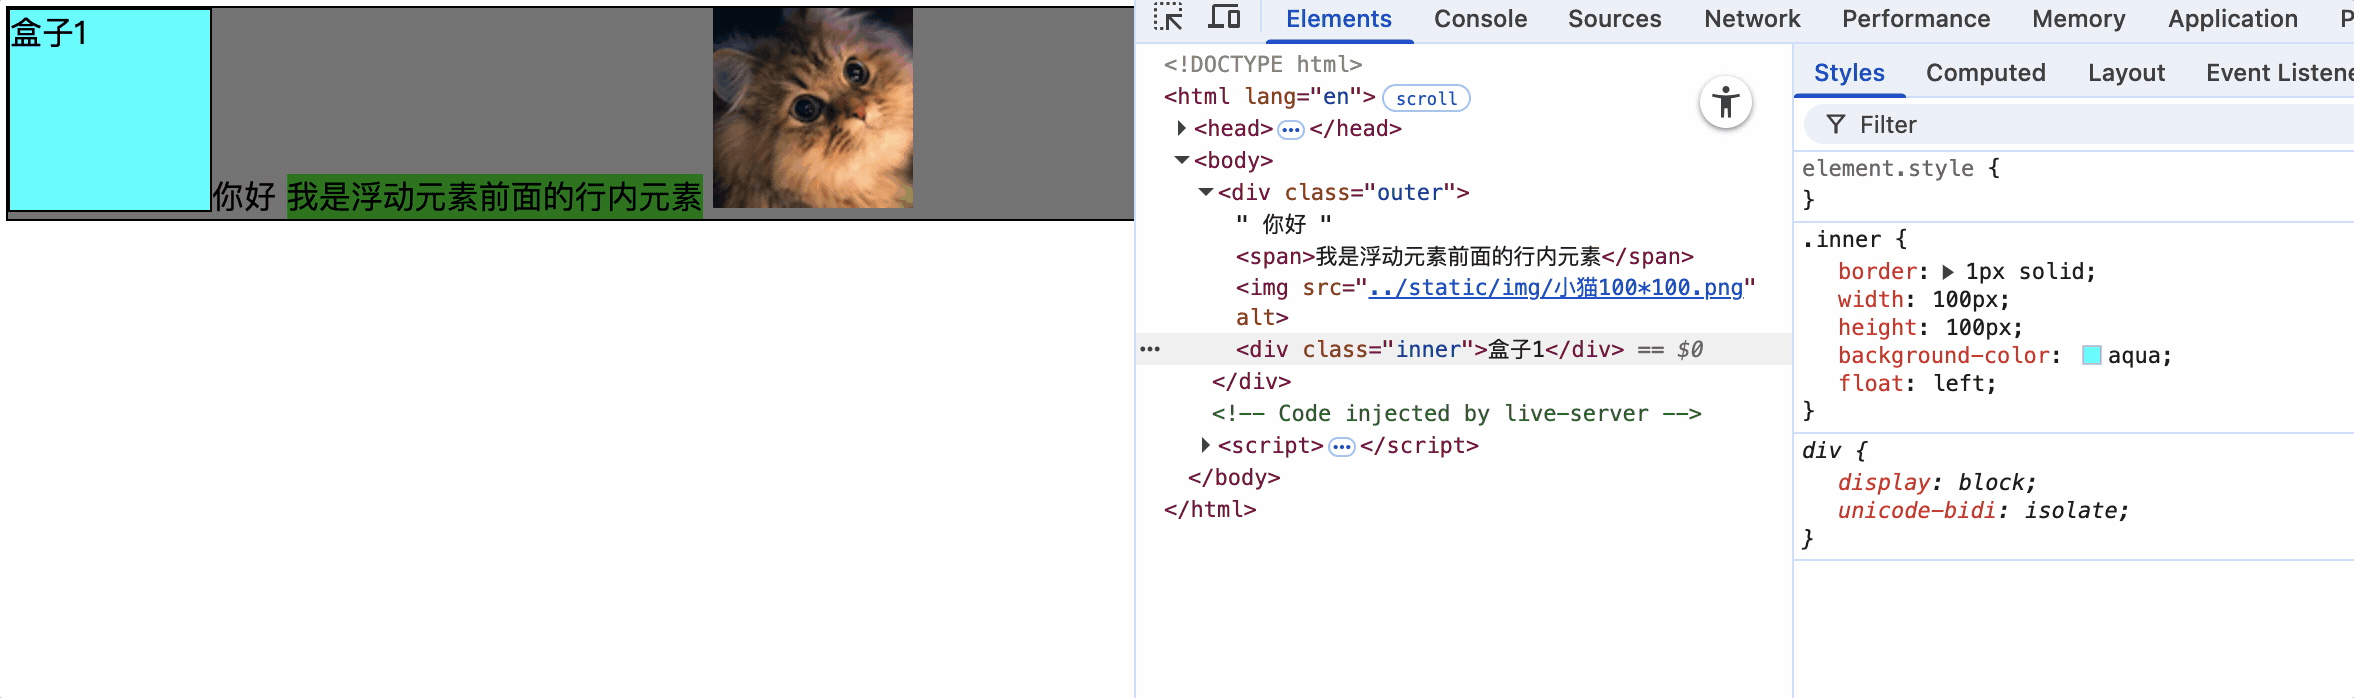
Task: Open the Elements tab
Action: pos(1338,19)
